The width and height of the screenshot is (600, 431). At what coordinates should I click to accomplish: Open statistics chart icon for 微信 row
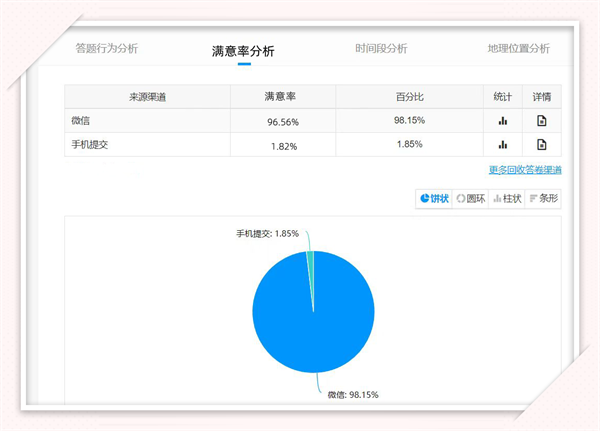(x=503, y=121)
